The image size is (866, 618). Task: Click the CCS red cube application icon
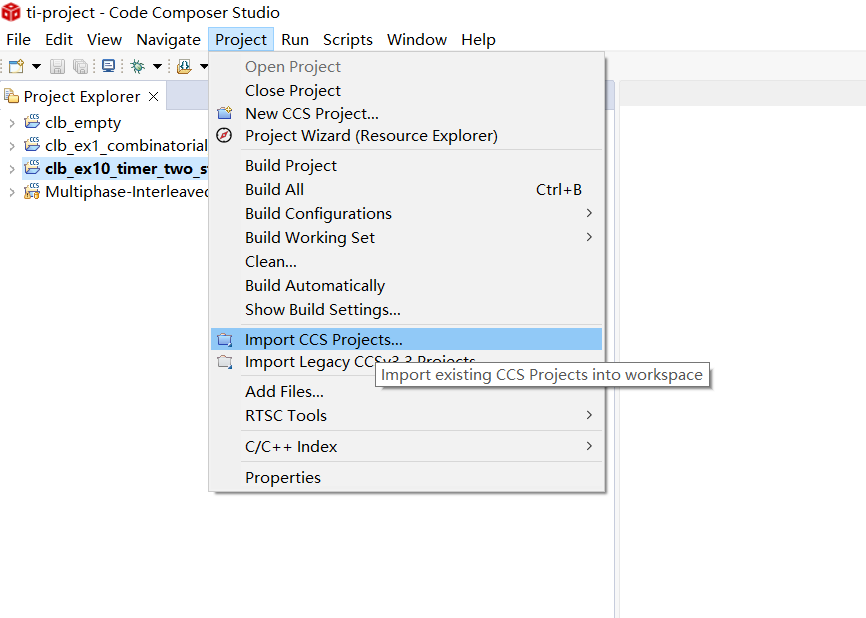pos(9,12)
